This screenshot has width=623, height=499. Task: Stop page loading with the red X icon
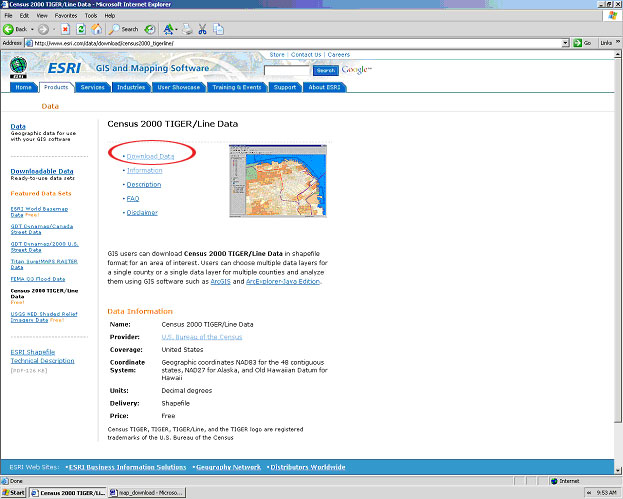coord(66,29)
